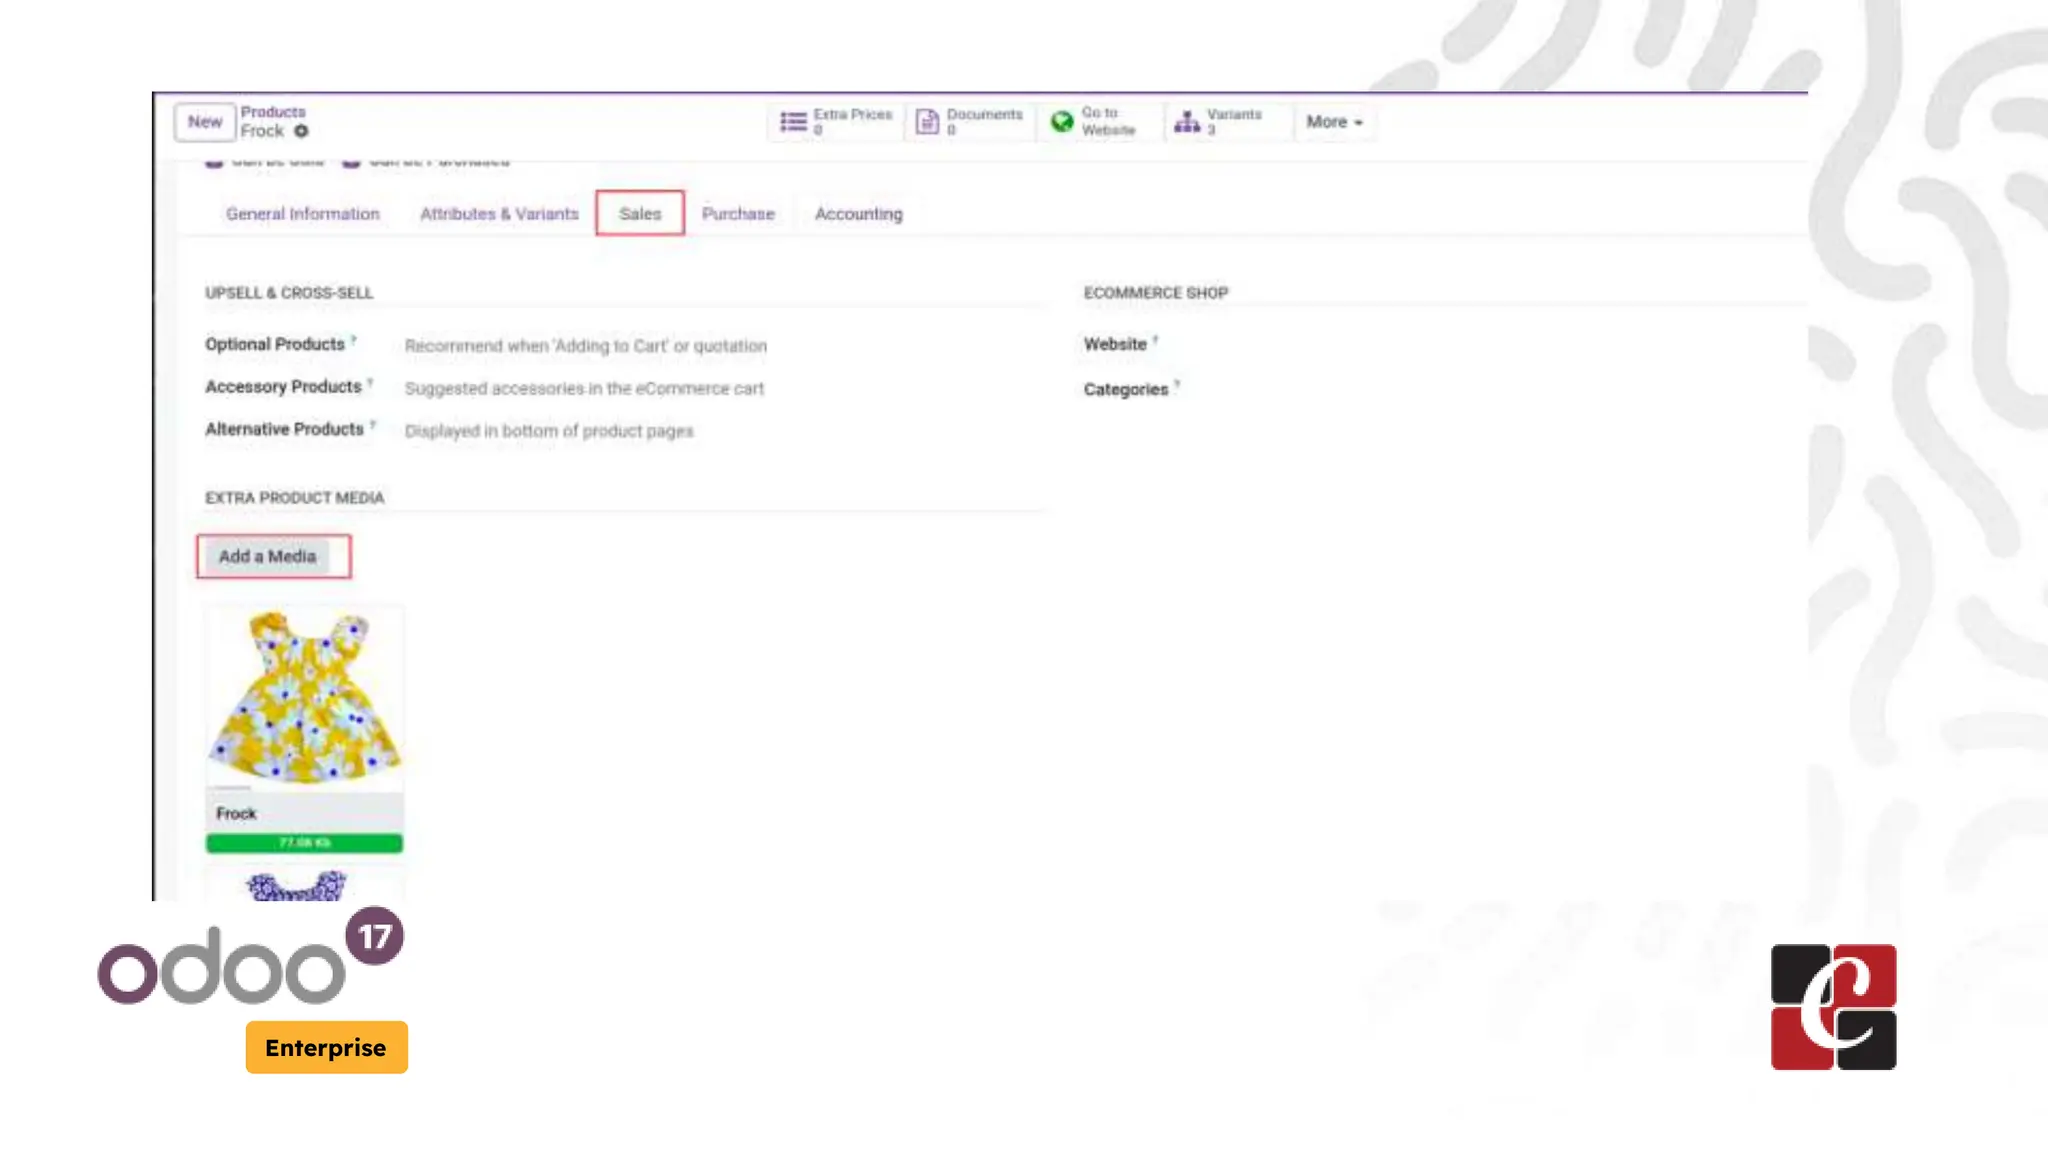2048x1152 pixels.
Task: Toggle the Can be Sold checkbox
Action: (x=214, y=162)
